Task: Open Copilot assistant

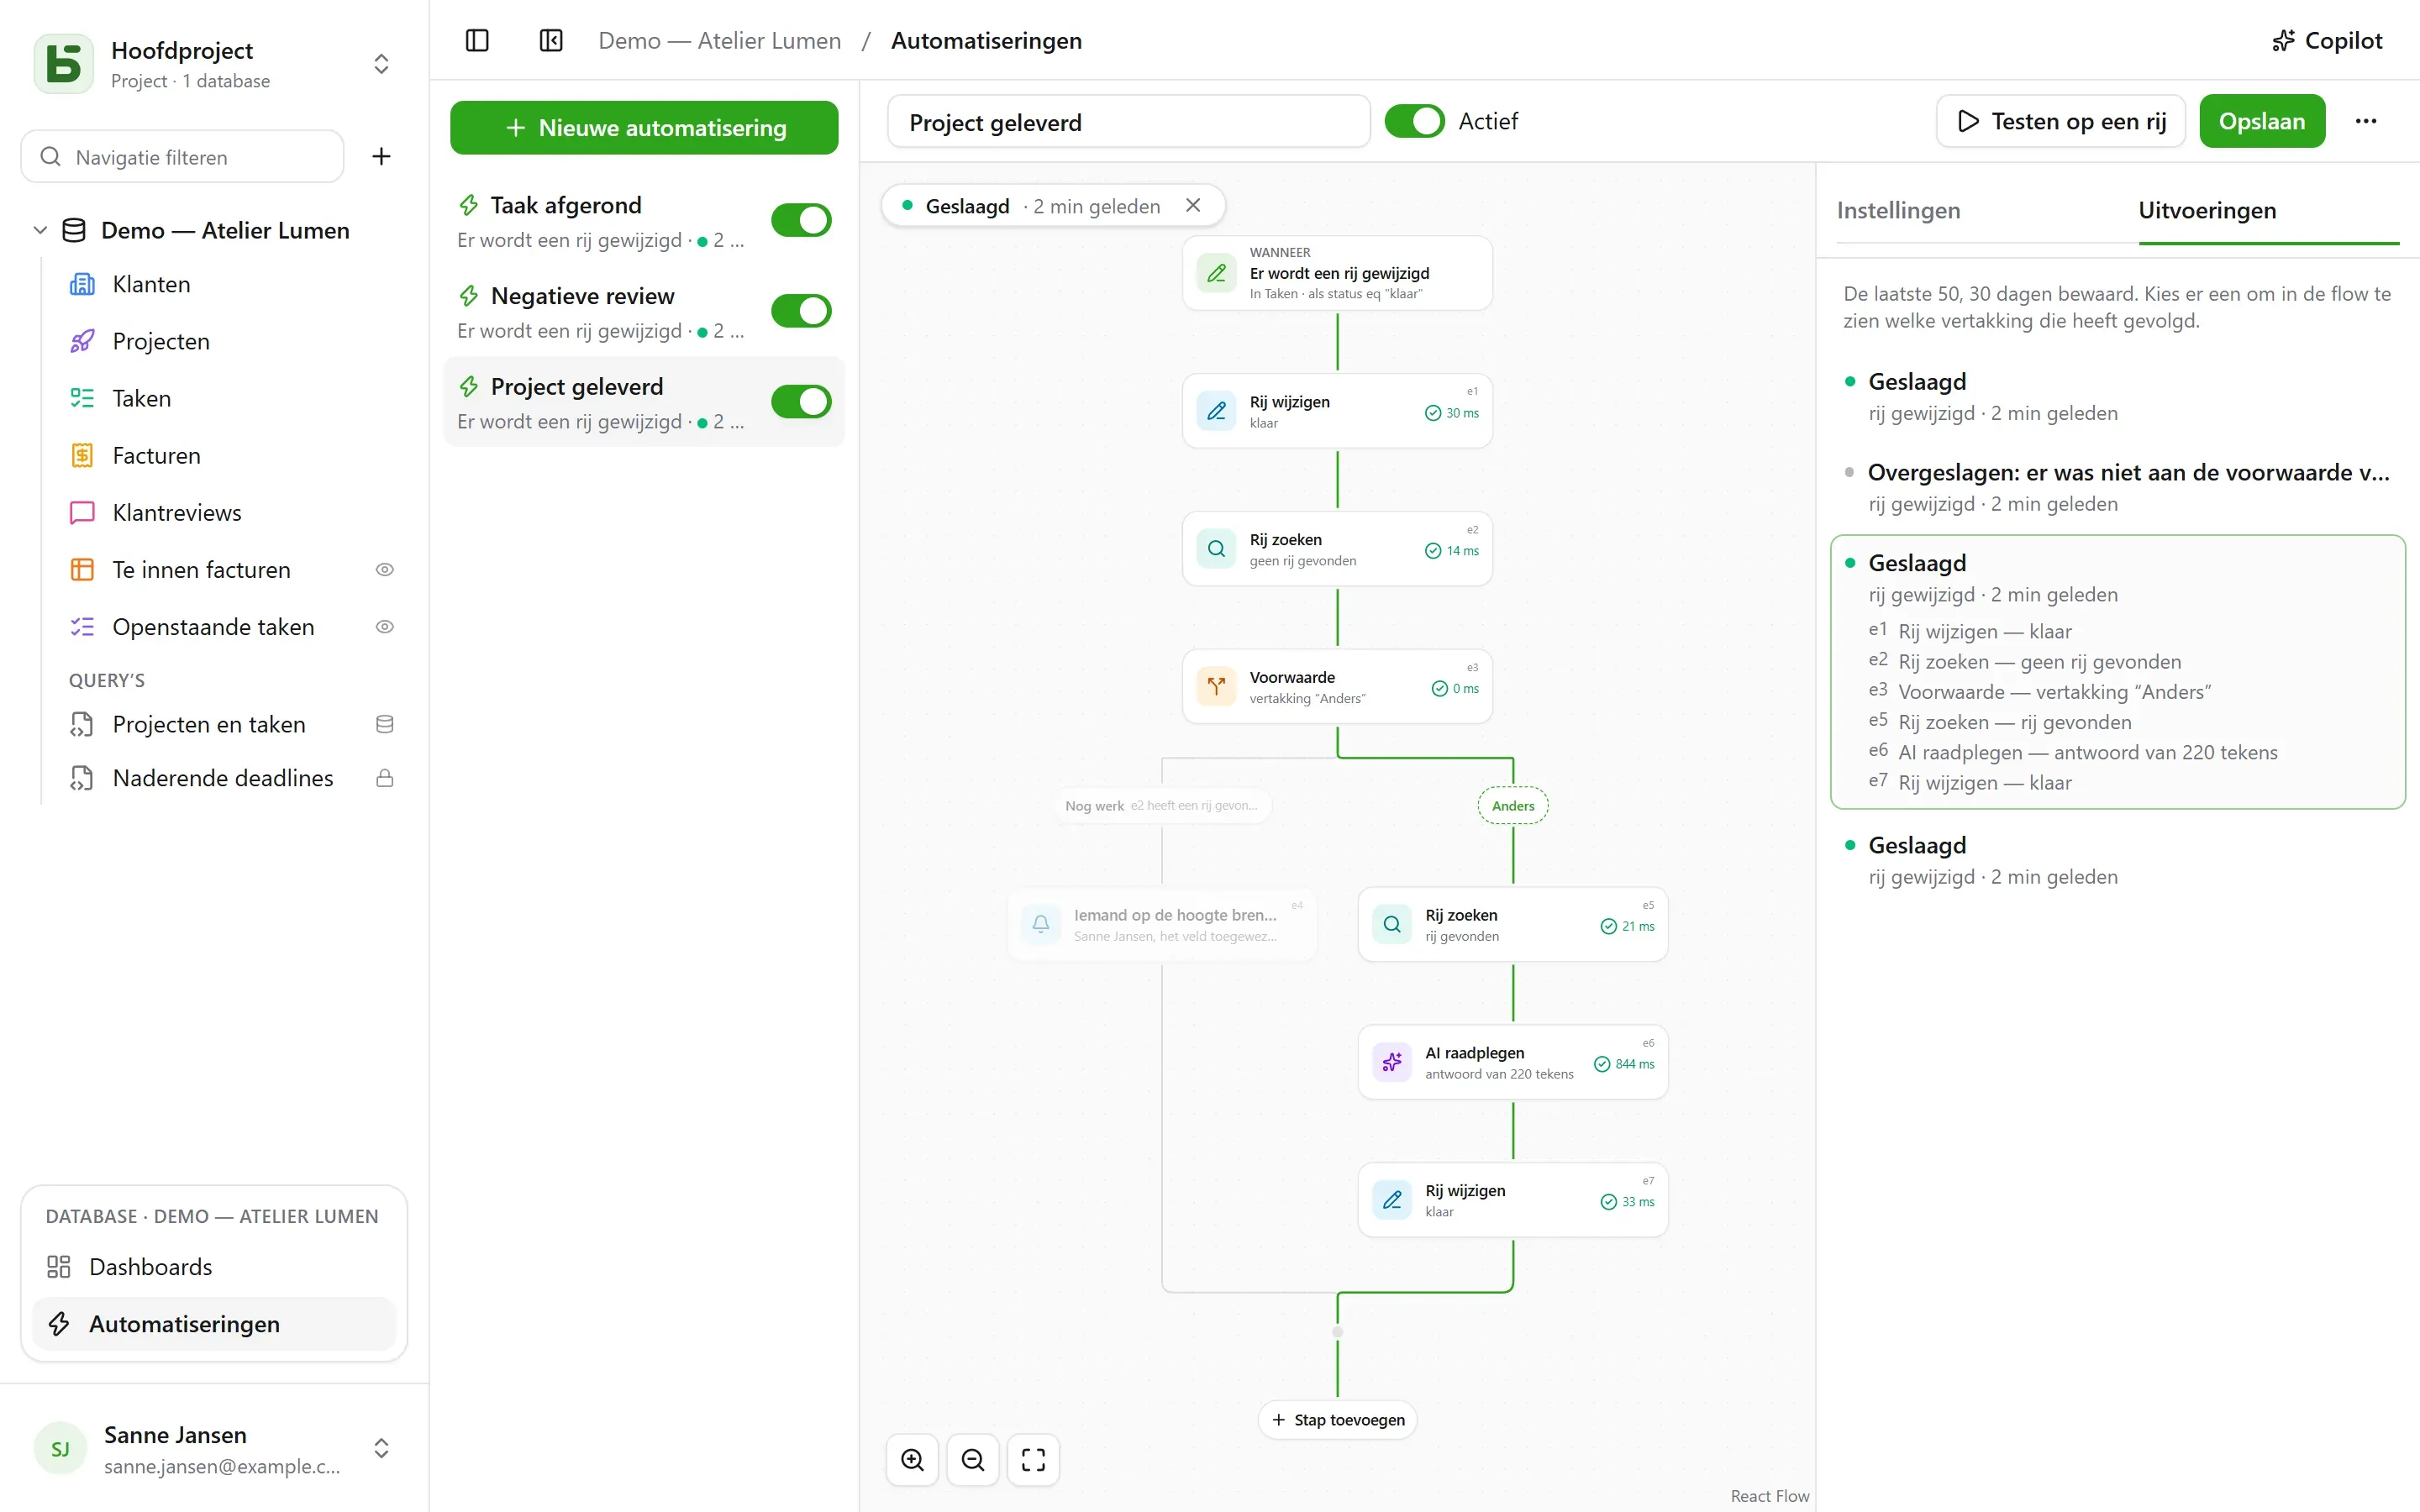Action: pos(2327,40)
